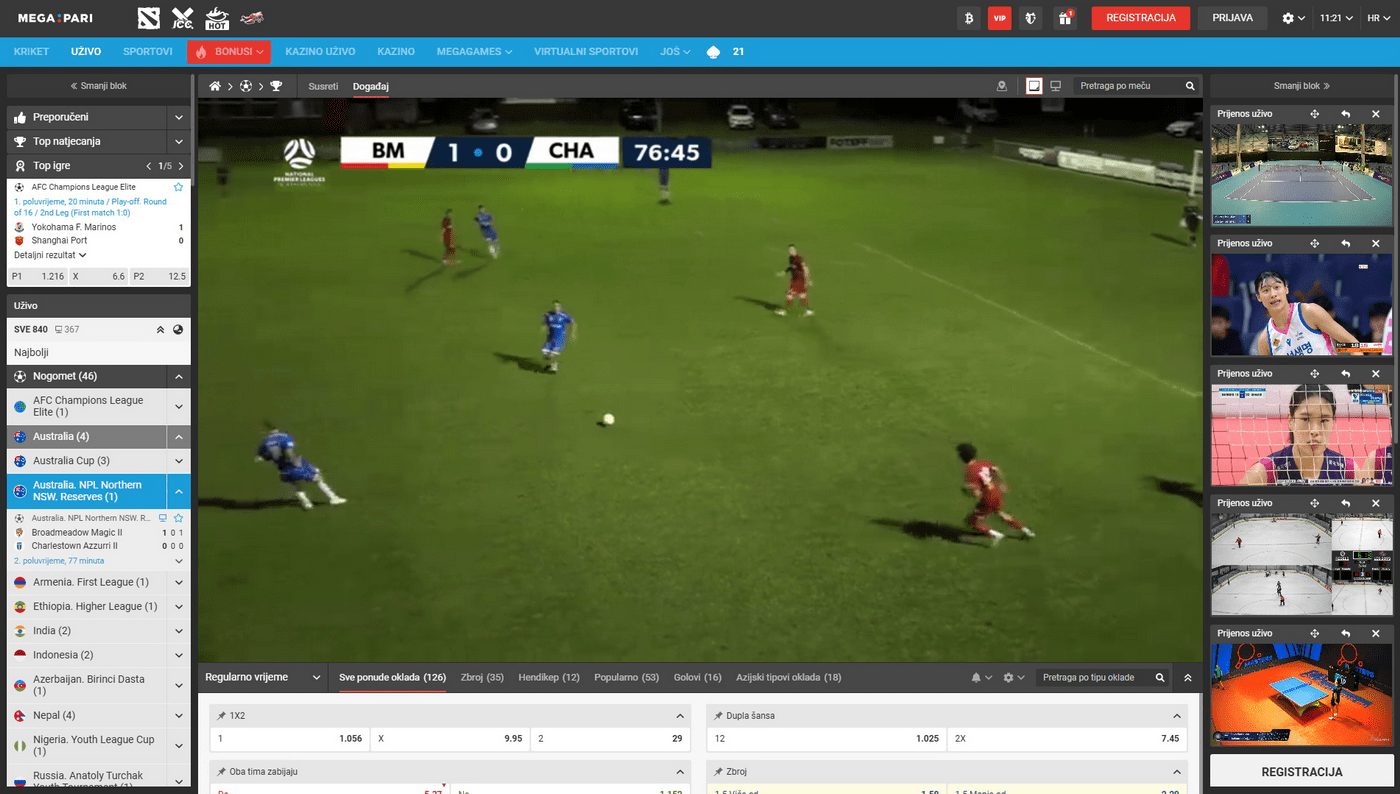Click the Pretraga po meču search field
Screen dimensions: 1400x794
coord(1128,86)
